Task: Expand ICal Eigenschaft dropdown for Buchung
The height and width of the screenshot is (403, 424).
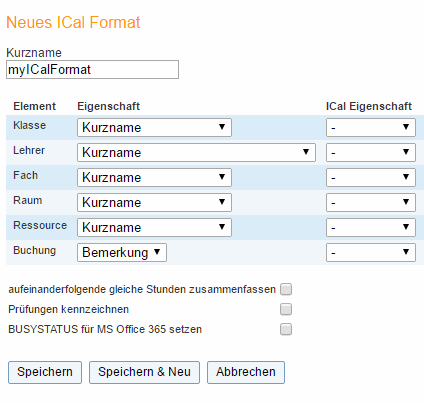Action: tap(371, 252)
